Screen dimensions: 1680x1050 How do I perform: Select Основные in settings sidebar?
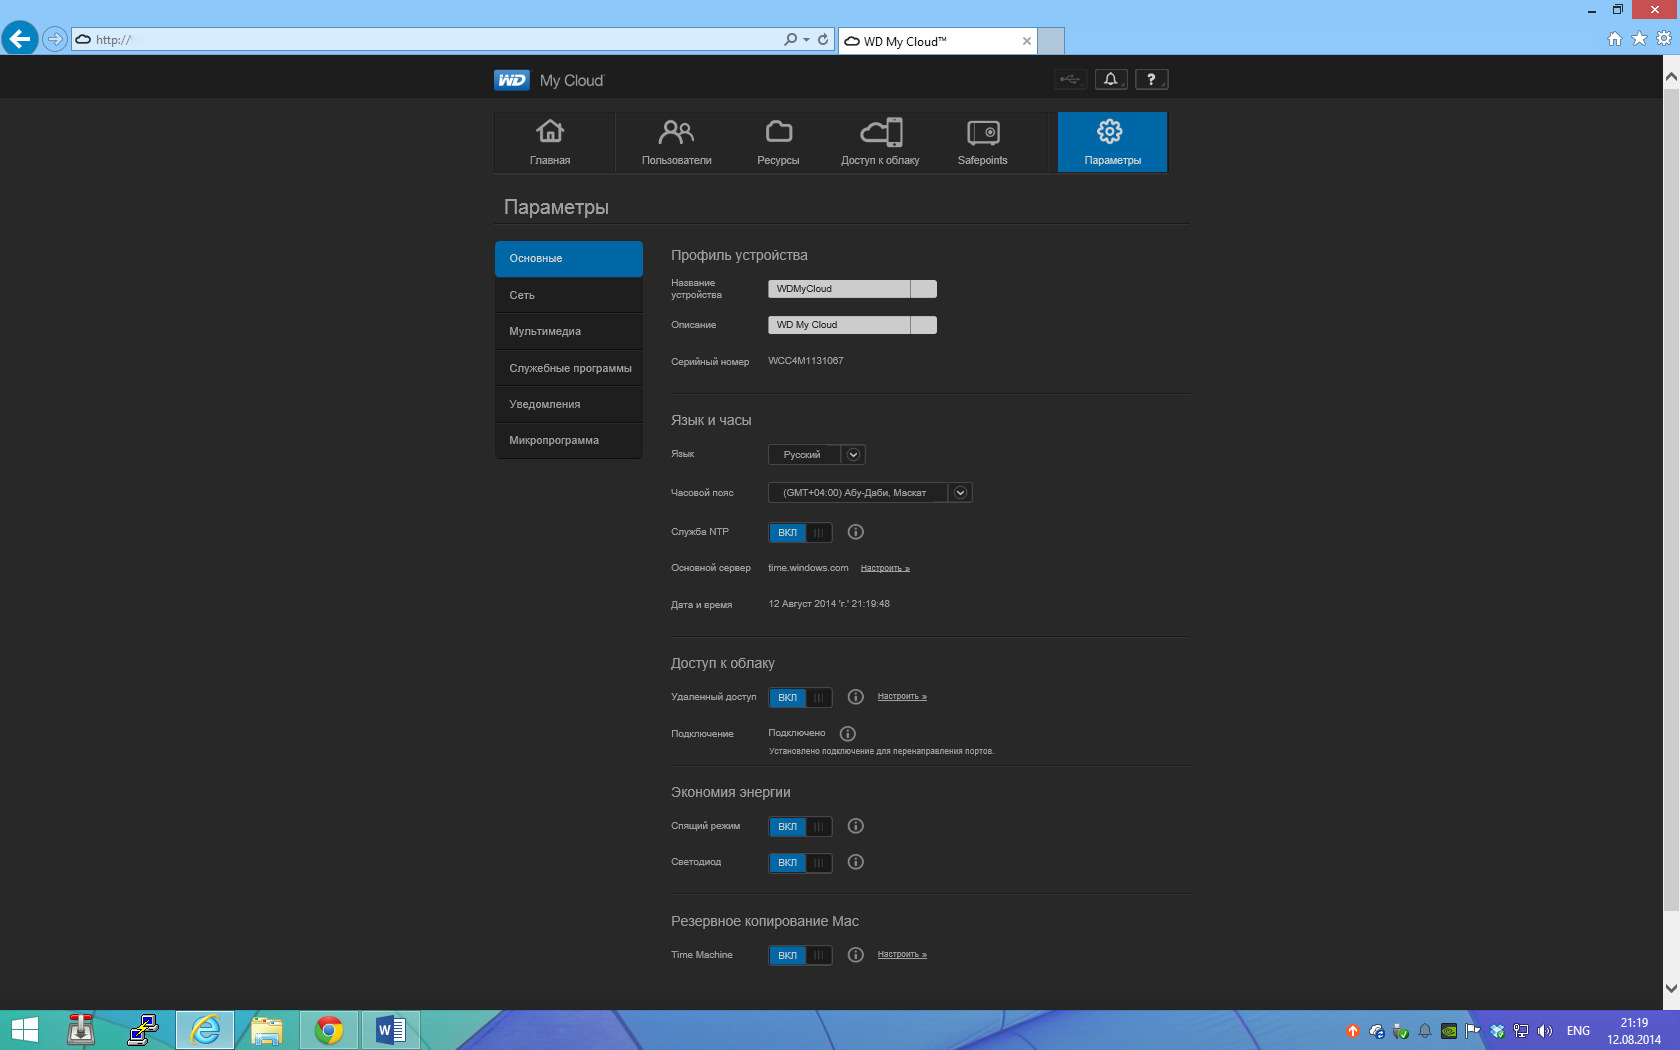pyautogui.click(x=568, y=259)
